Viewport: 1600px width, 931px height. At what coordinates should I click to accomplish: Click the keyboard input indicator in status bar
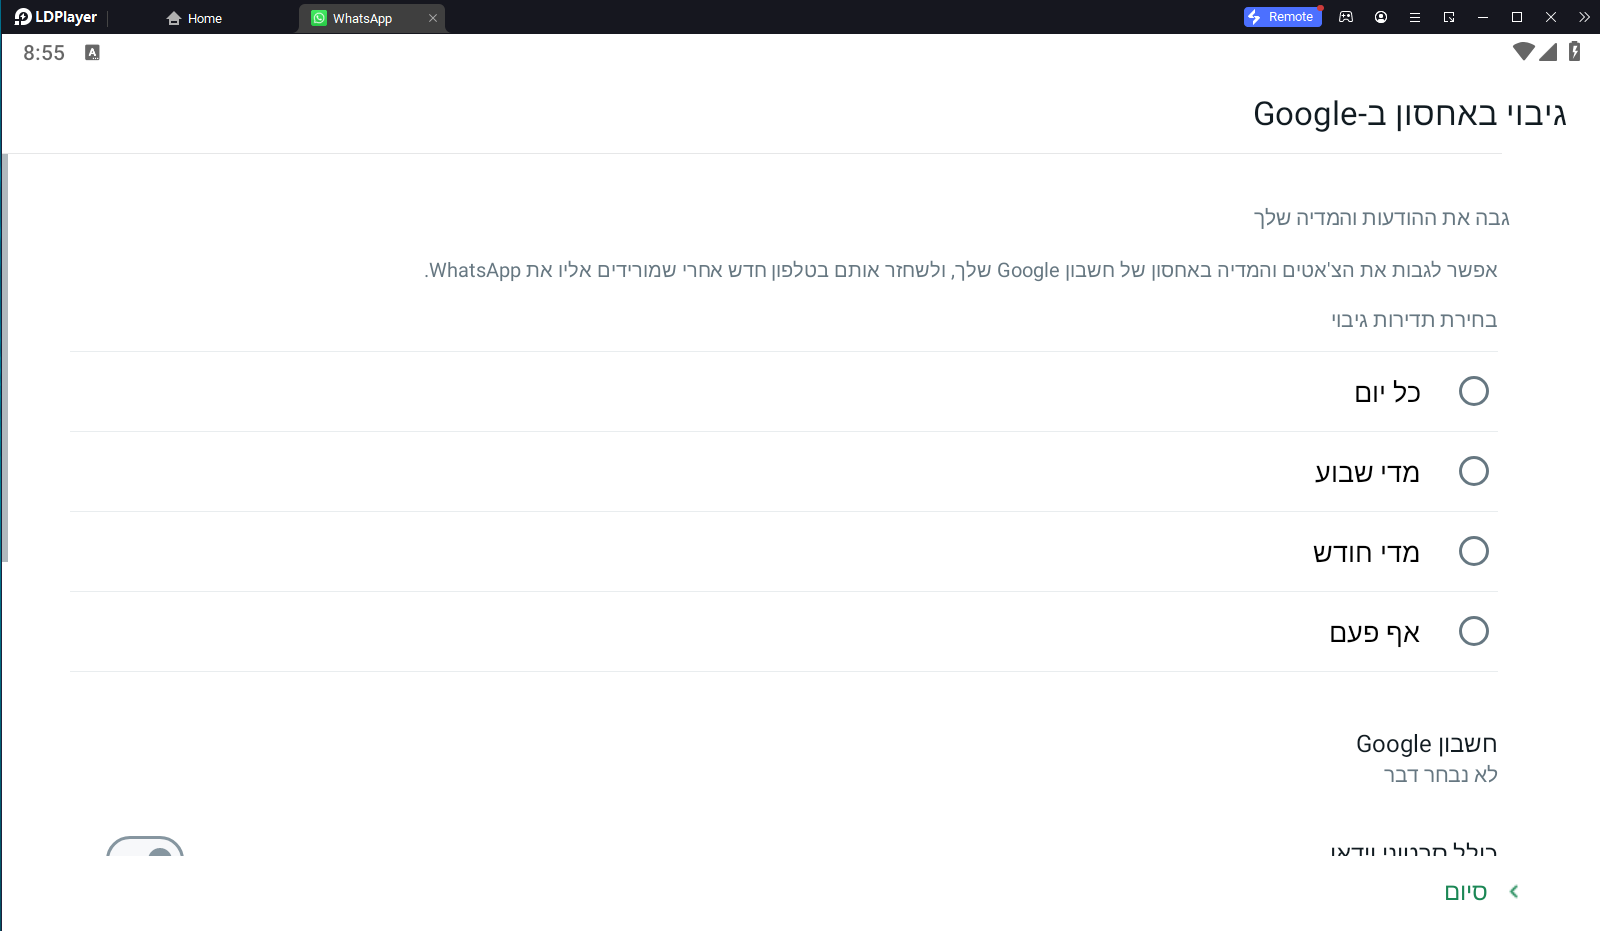(x=92, y=53)
